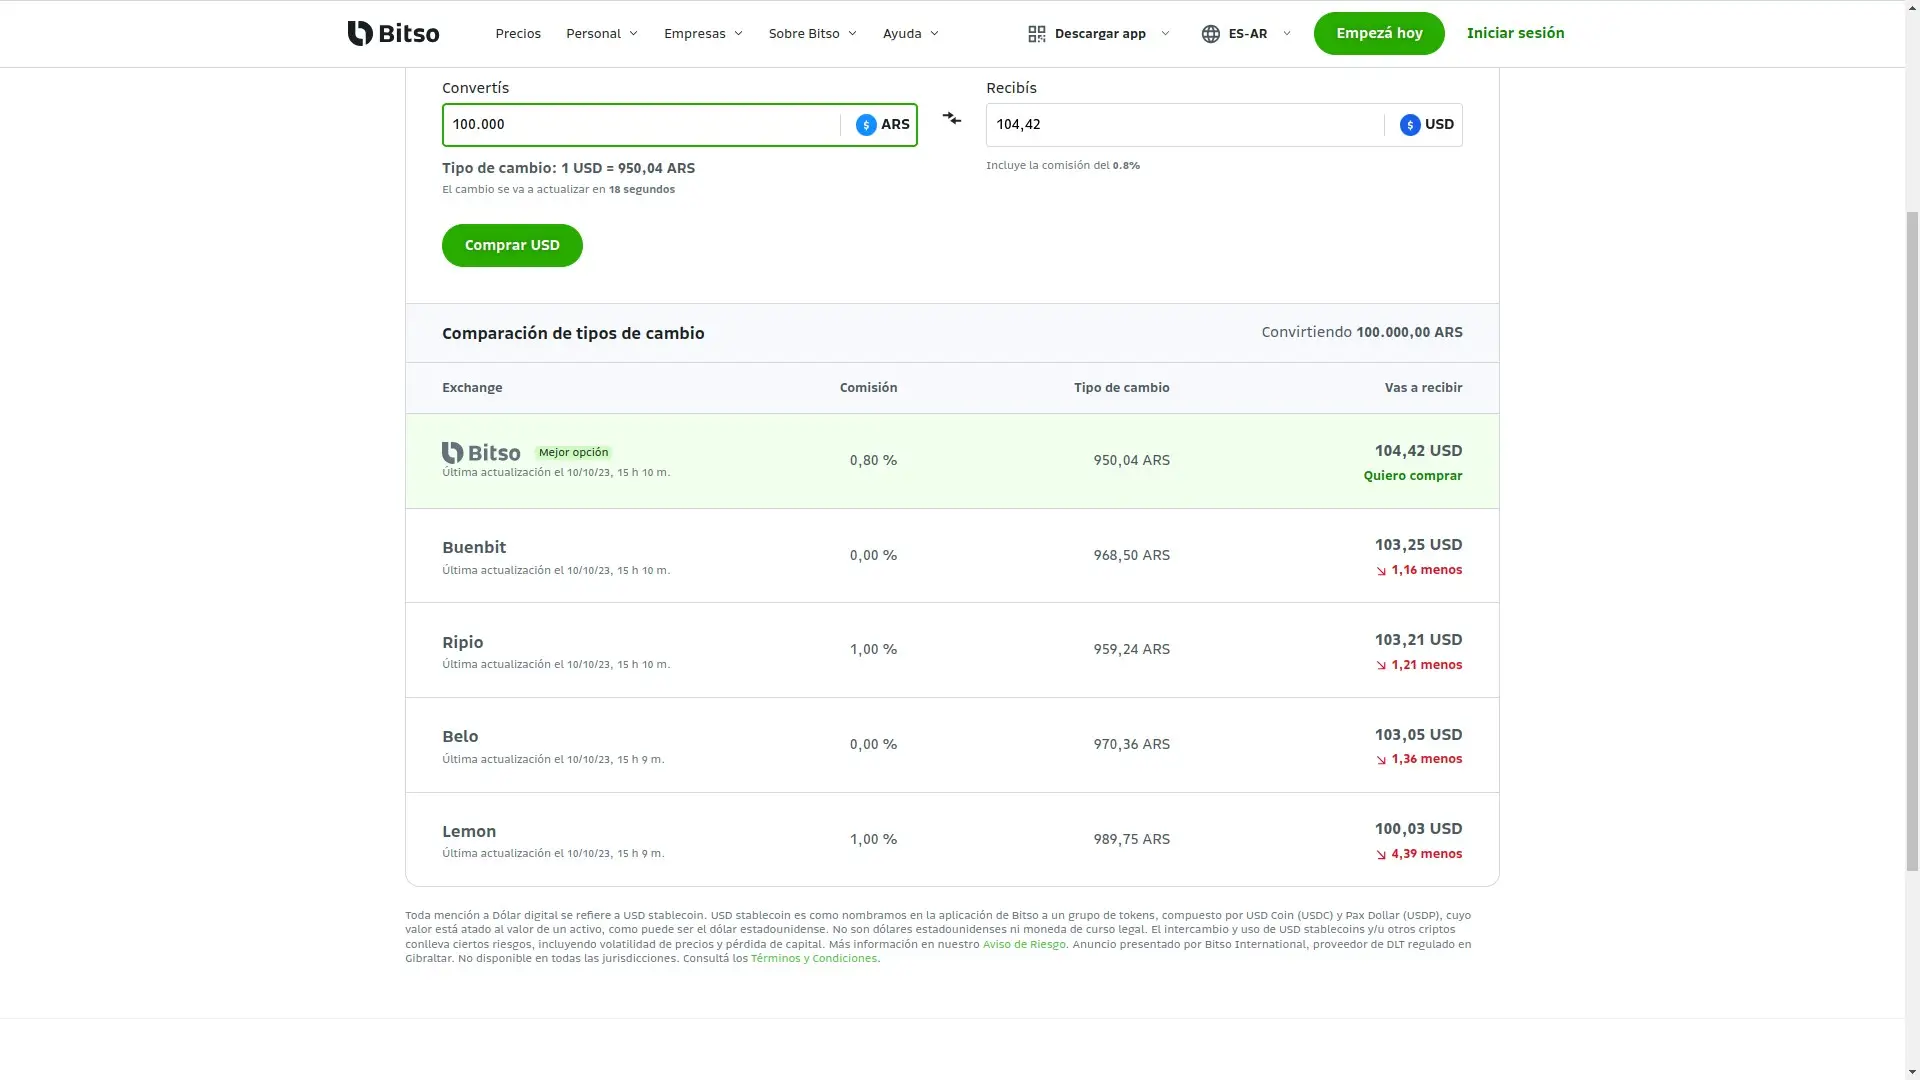This screenshot has height=1080, width=1920.
Task: Click the Tipo de cambio 1 USD text
Action: (x=568, y=168)
